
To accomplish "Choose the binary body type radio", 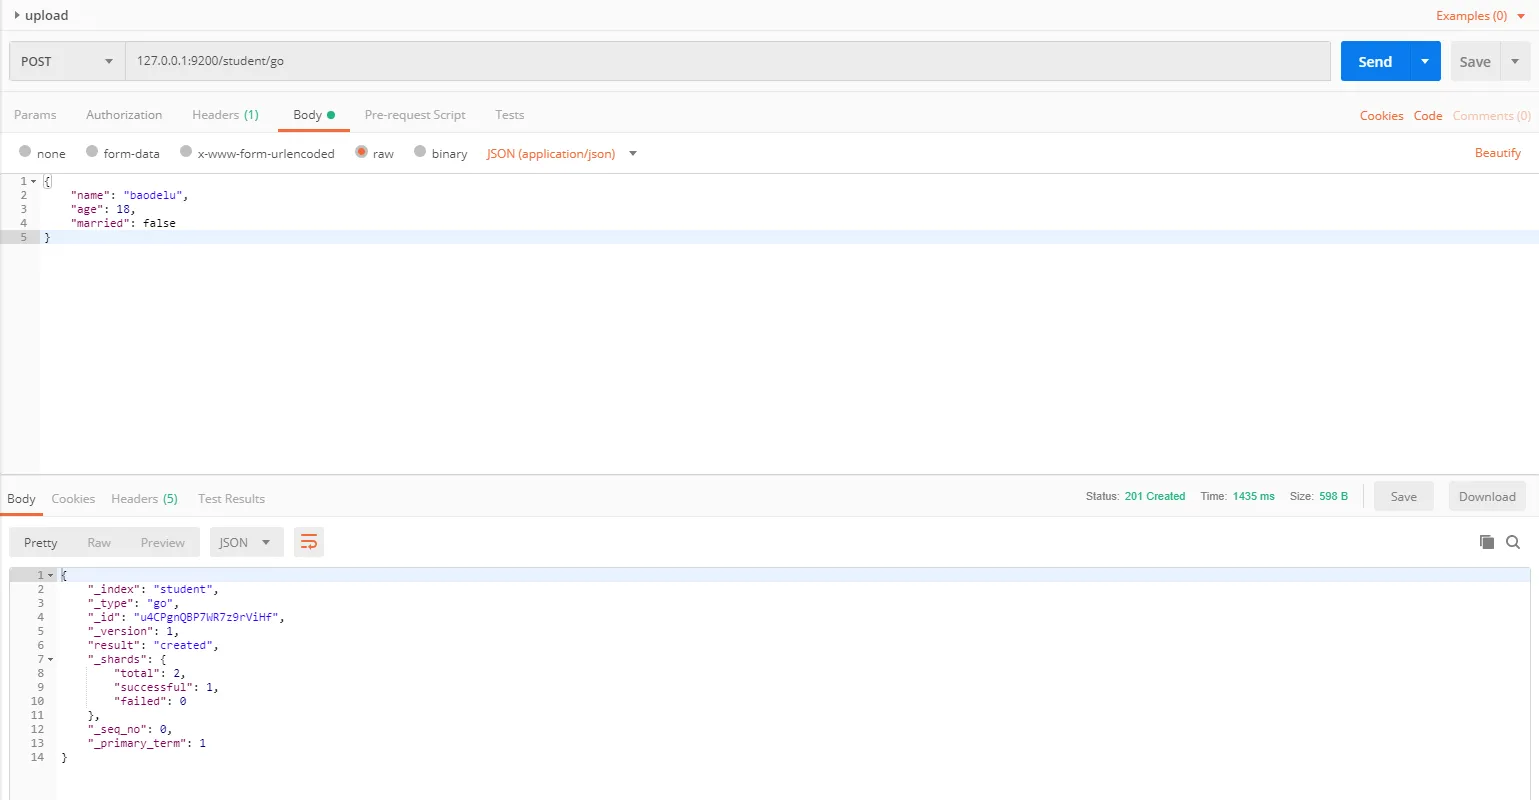I will [x=420, y=152].
